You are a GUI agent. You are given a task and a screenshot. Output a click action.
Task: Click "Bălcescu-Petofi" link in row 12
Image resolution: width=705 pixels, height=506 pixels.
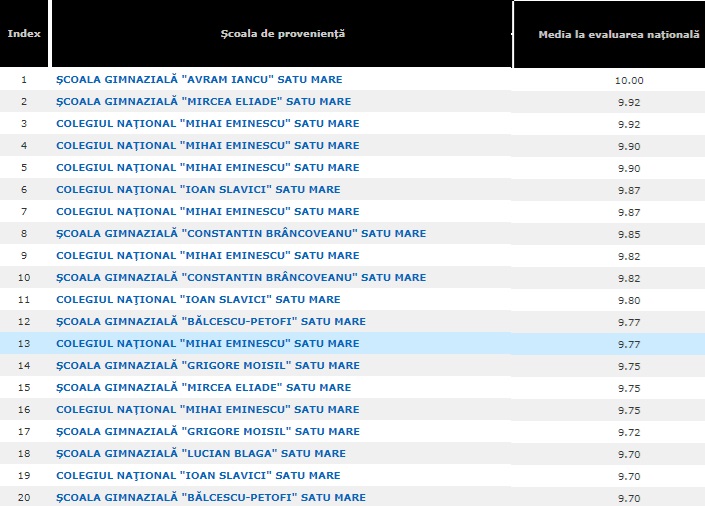coord(211,322)
